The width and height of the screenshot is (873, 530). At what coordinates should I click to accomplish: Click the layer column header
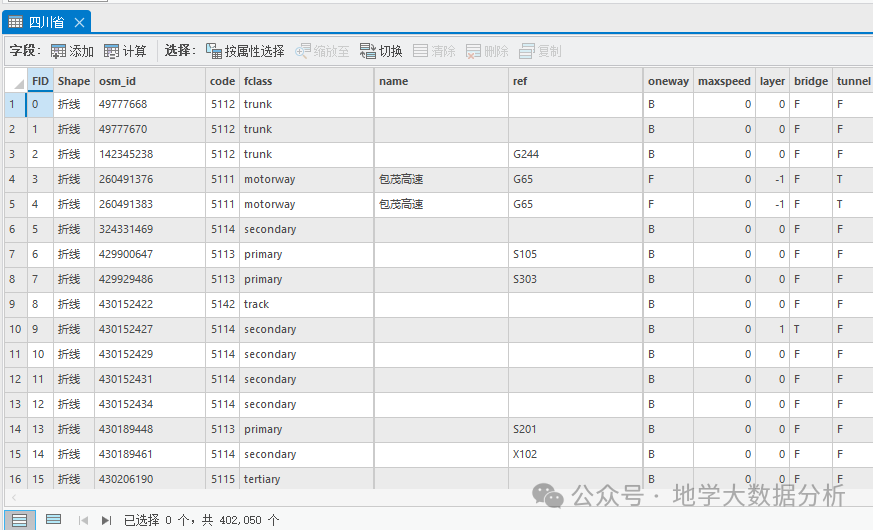coord(772,81)
